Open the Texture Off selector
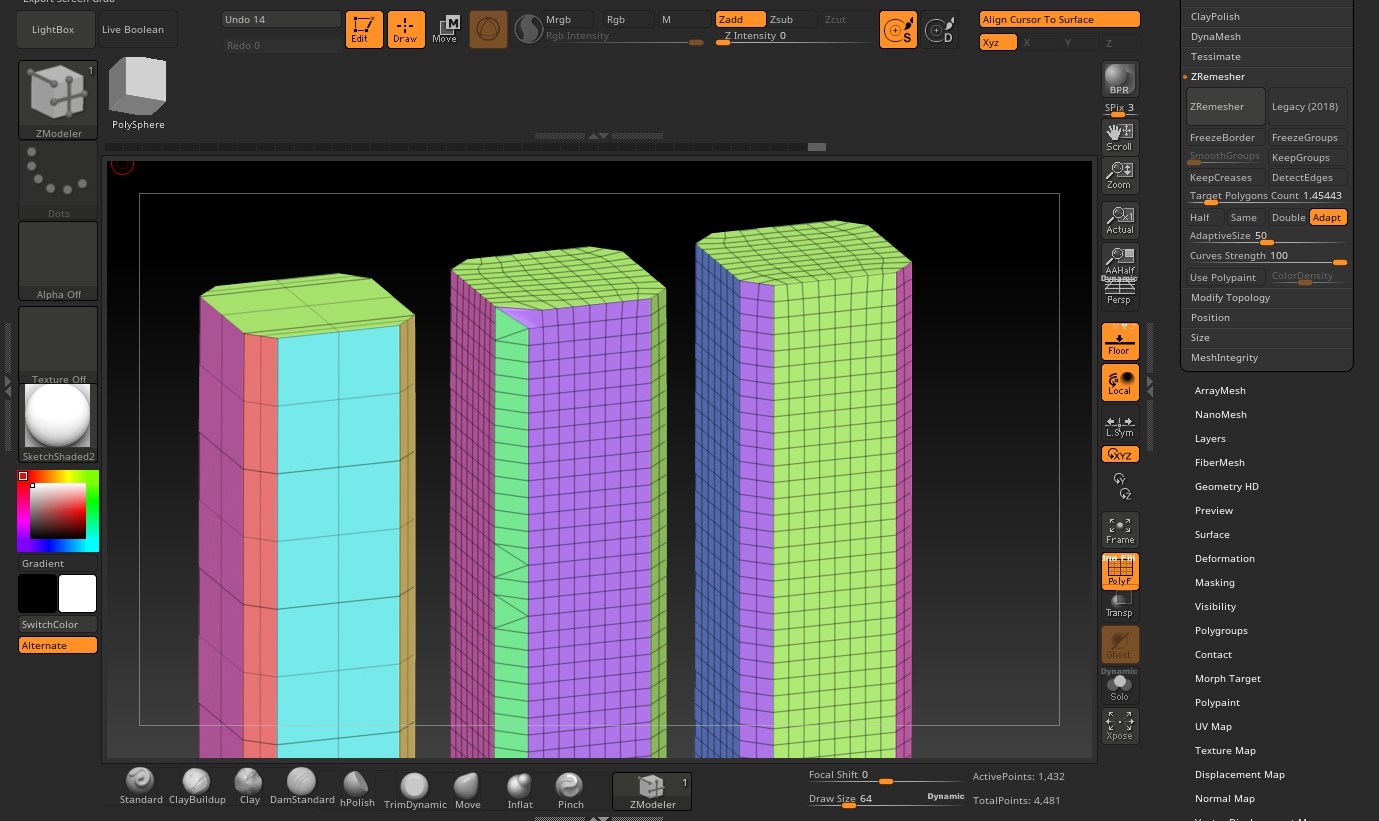This screenshot has width=1379, height=821. pos(58,345)
